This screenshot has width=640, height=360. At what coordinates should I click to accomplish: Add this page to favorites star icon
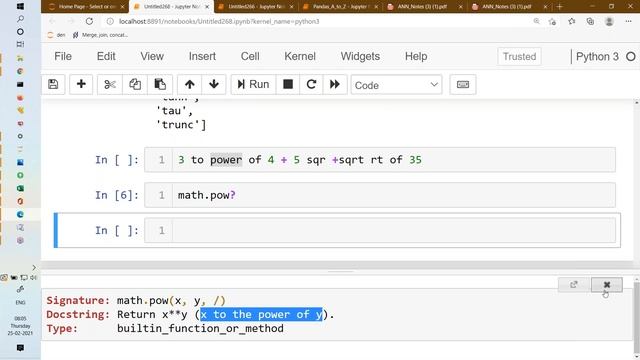point(552,22)
